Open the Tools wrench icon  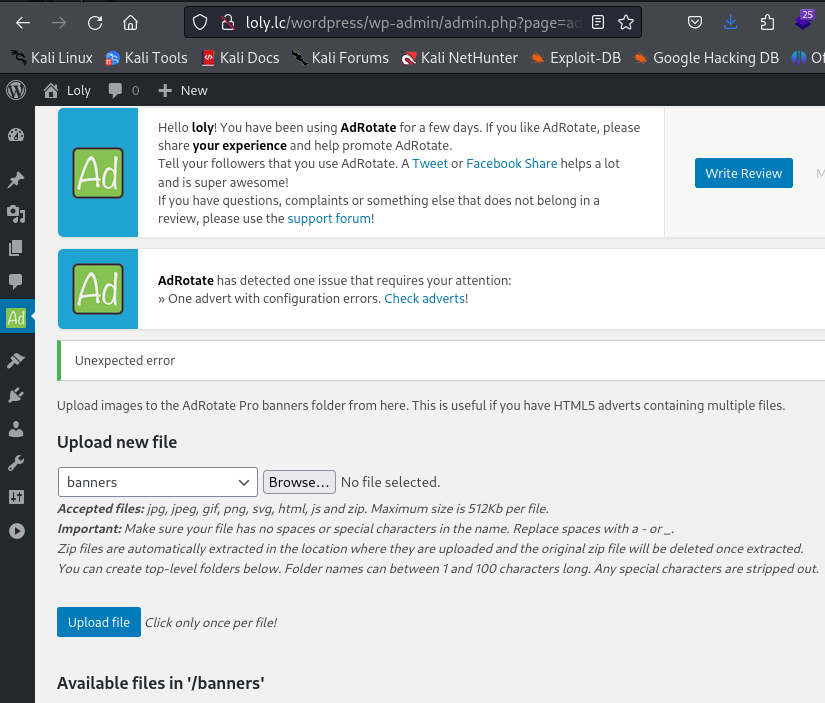click(x=16, y=463)
